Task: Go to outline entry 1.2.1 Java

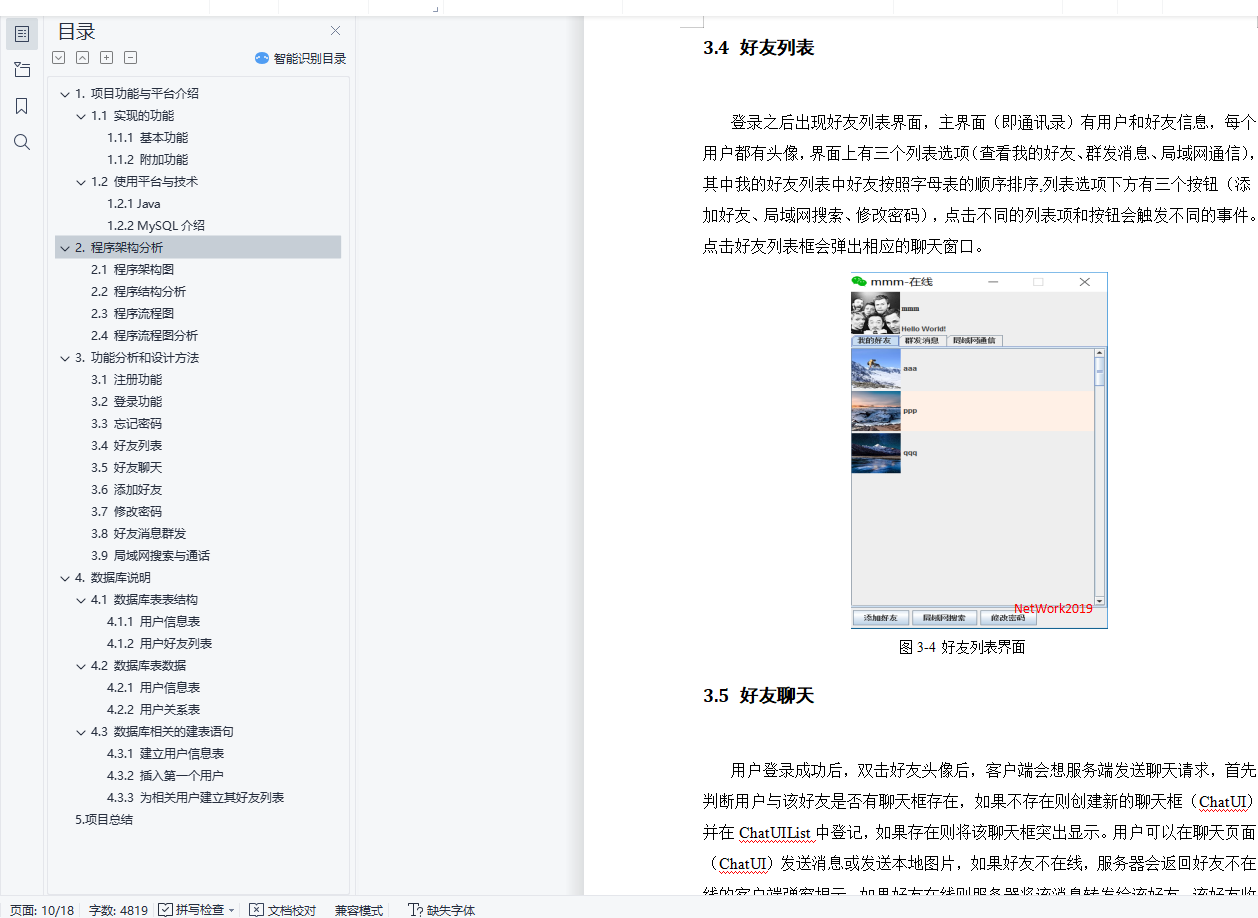Action: pyautogui.click(x=134, y=204)
